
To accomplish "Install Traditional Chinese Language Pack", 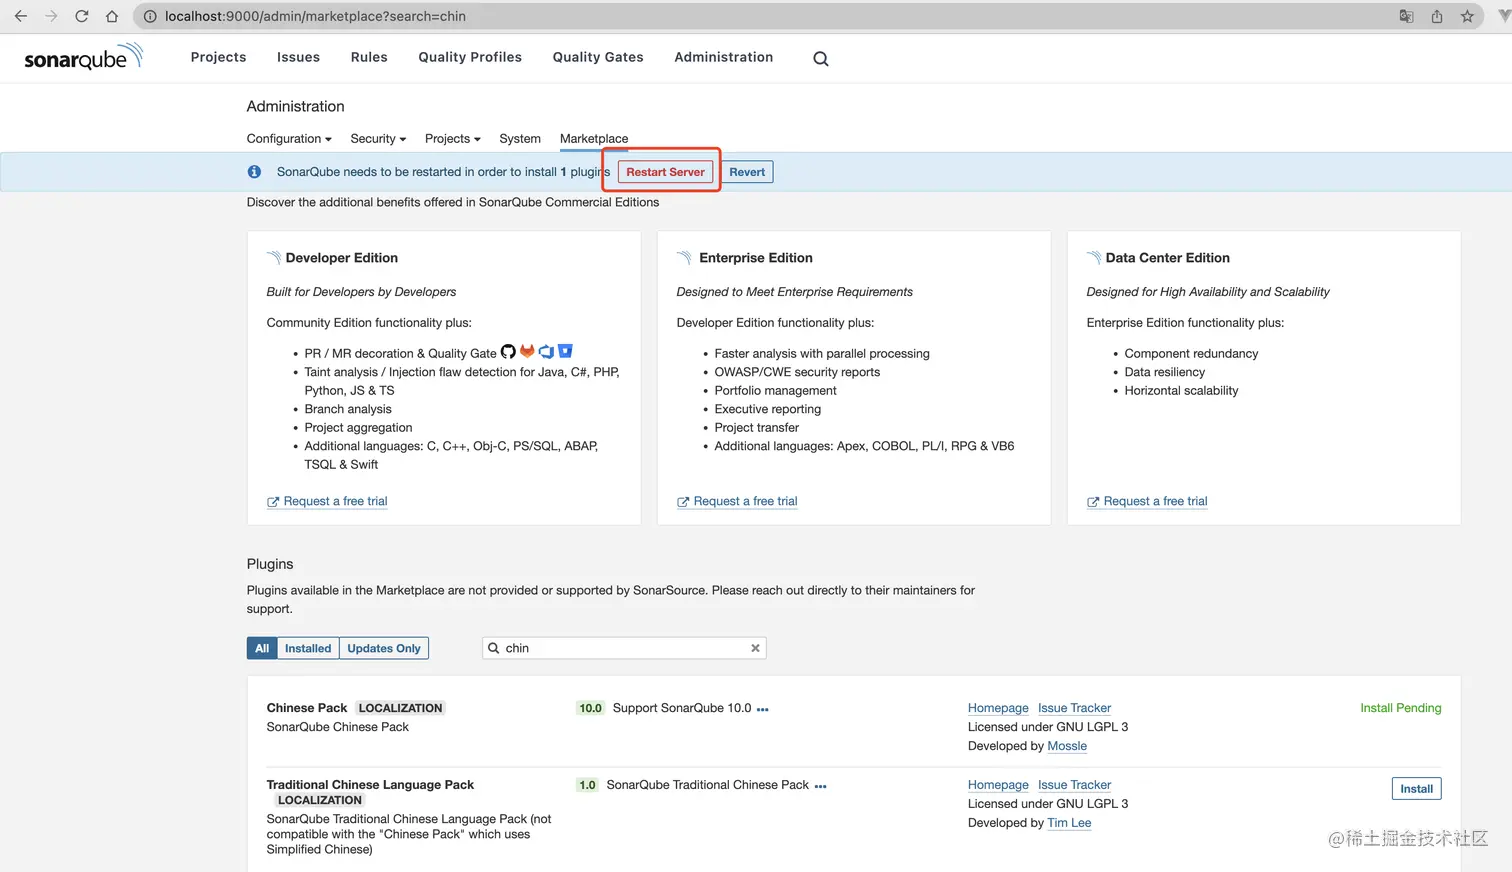I will pyautogui.click(x=1416, y=789).
